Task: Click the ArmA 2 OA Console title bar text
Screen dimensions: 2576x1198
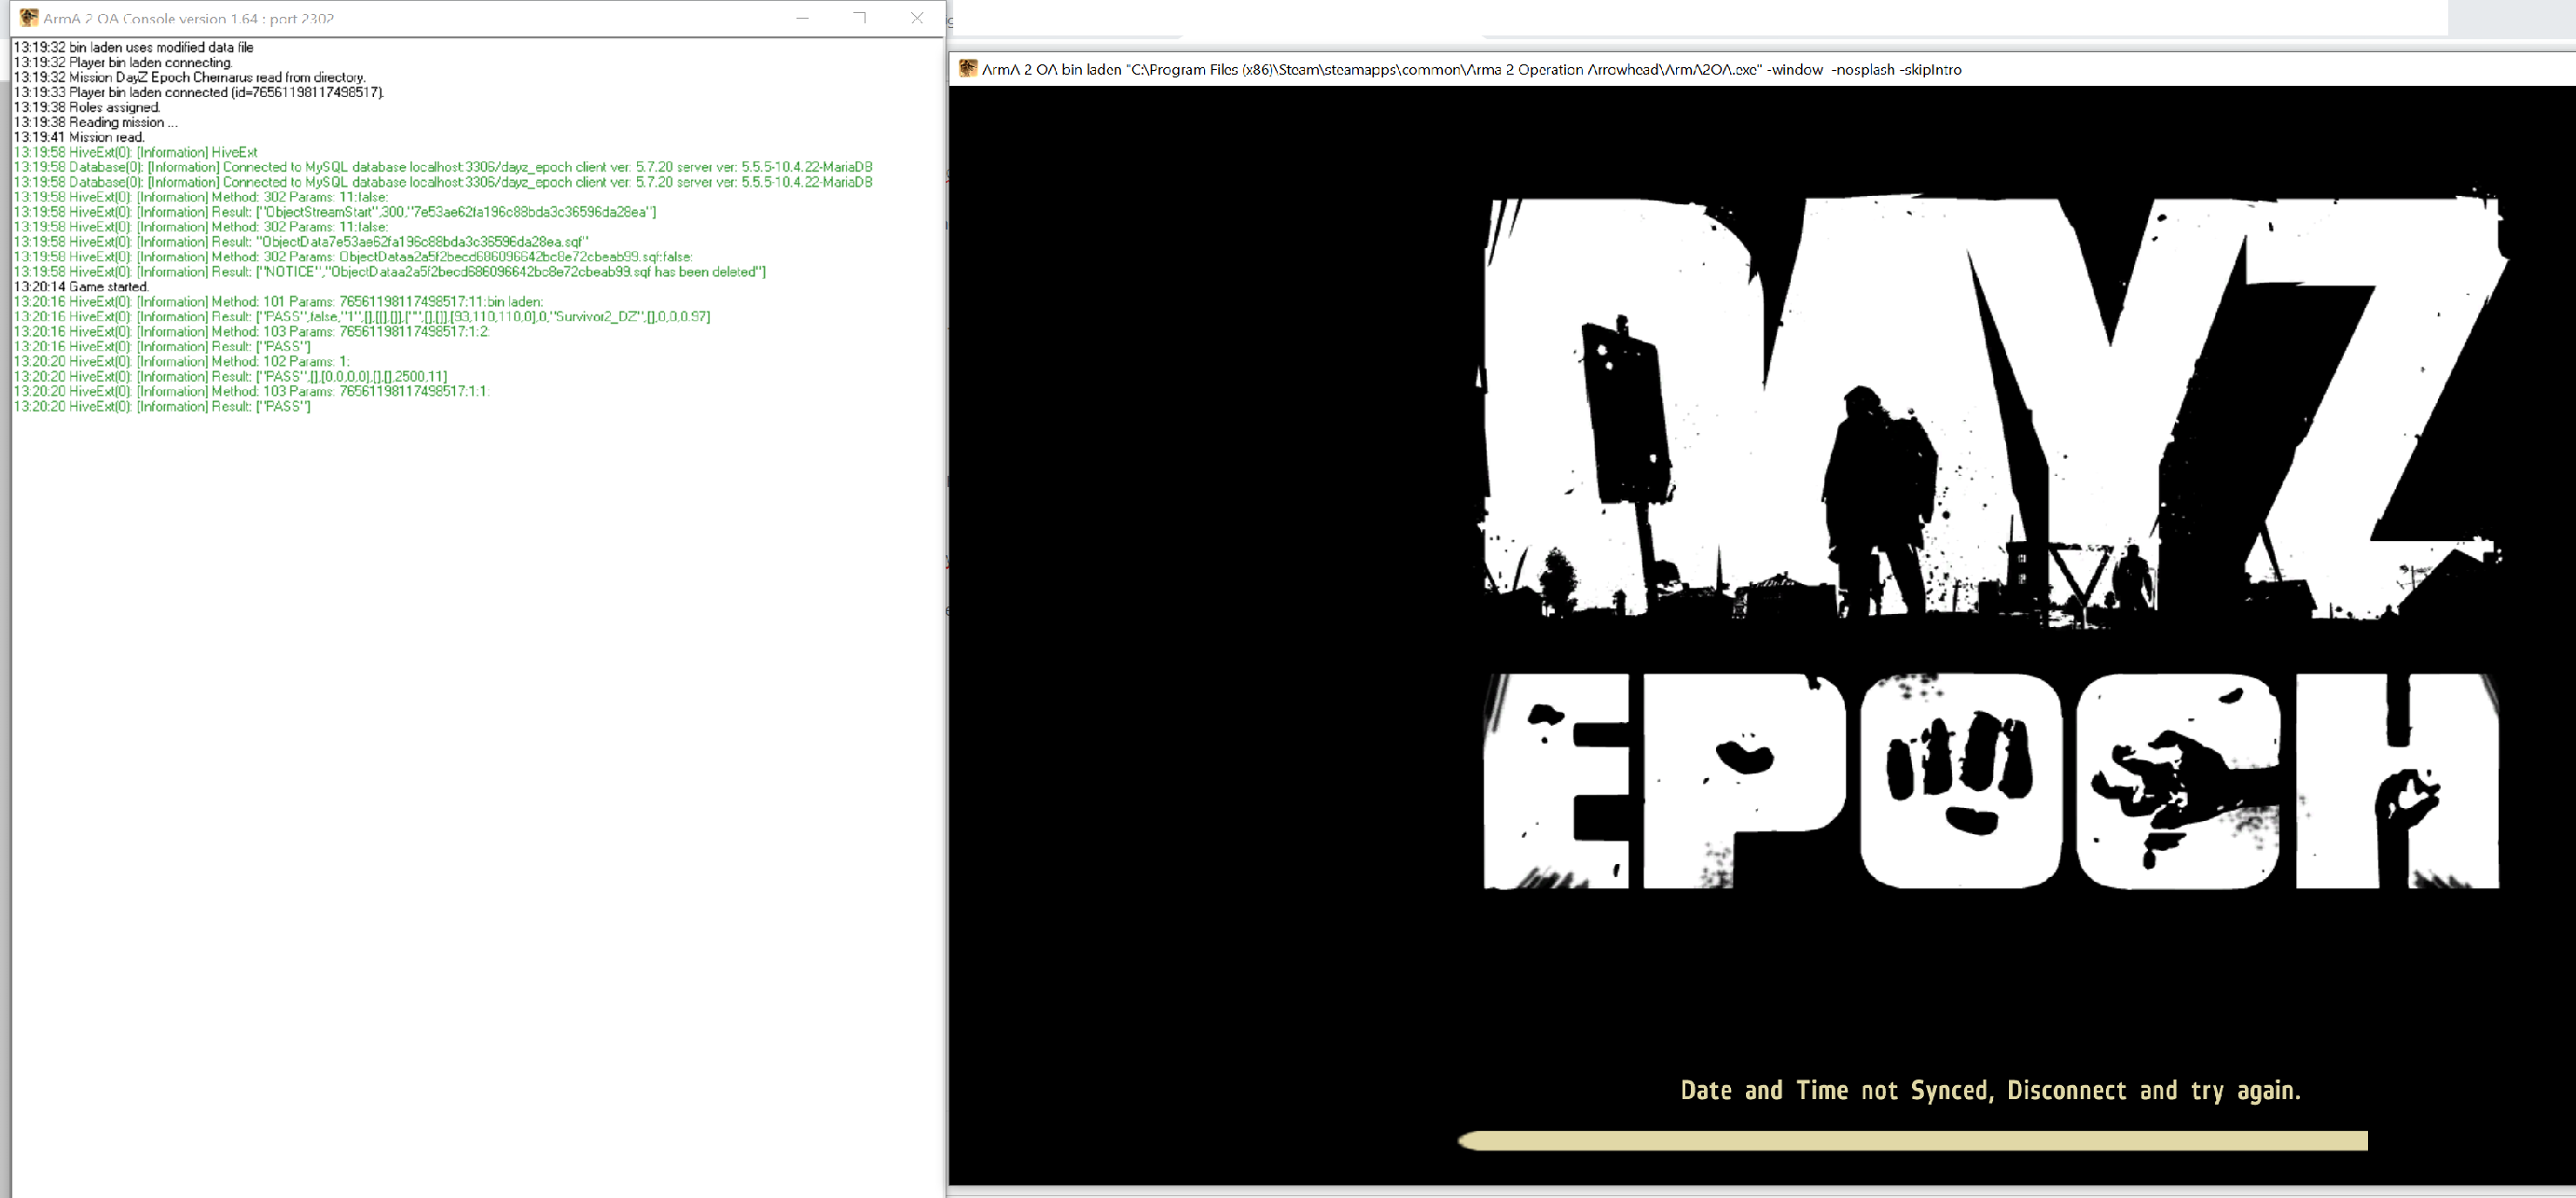Action: [188, 19]
